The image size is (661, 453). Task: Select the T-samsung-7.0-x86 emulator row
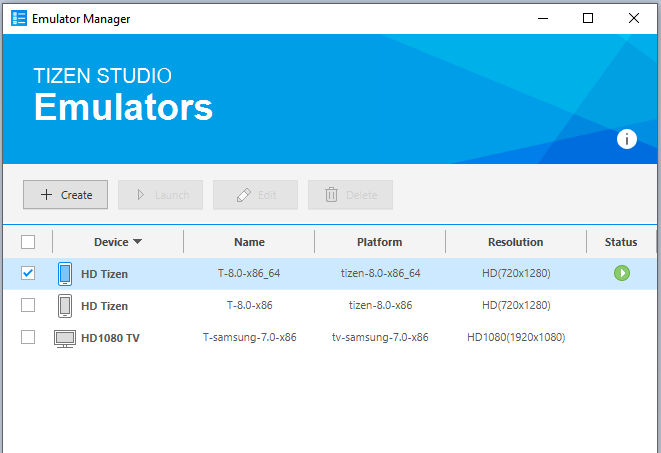249,338
